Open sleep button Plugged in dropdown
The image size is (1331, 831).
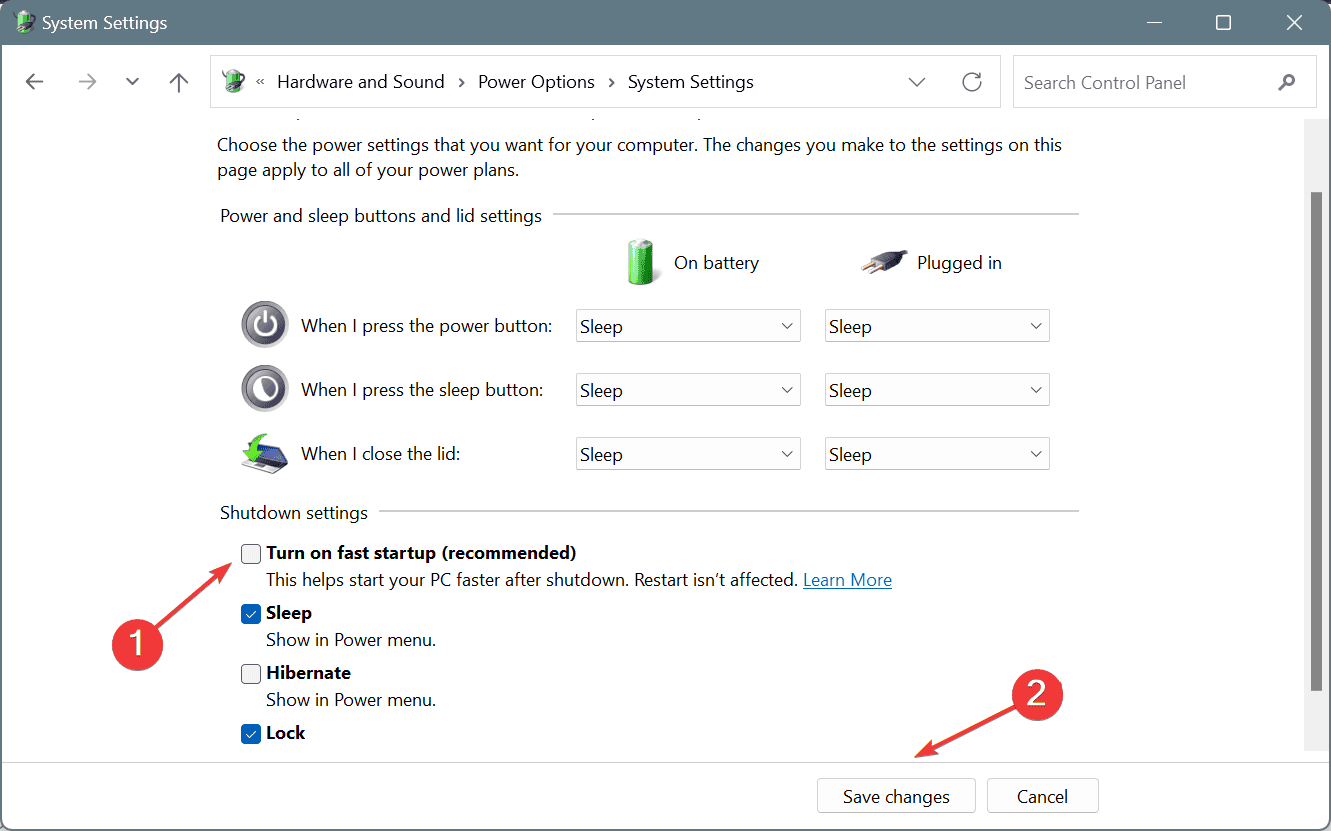click(937, 390)
